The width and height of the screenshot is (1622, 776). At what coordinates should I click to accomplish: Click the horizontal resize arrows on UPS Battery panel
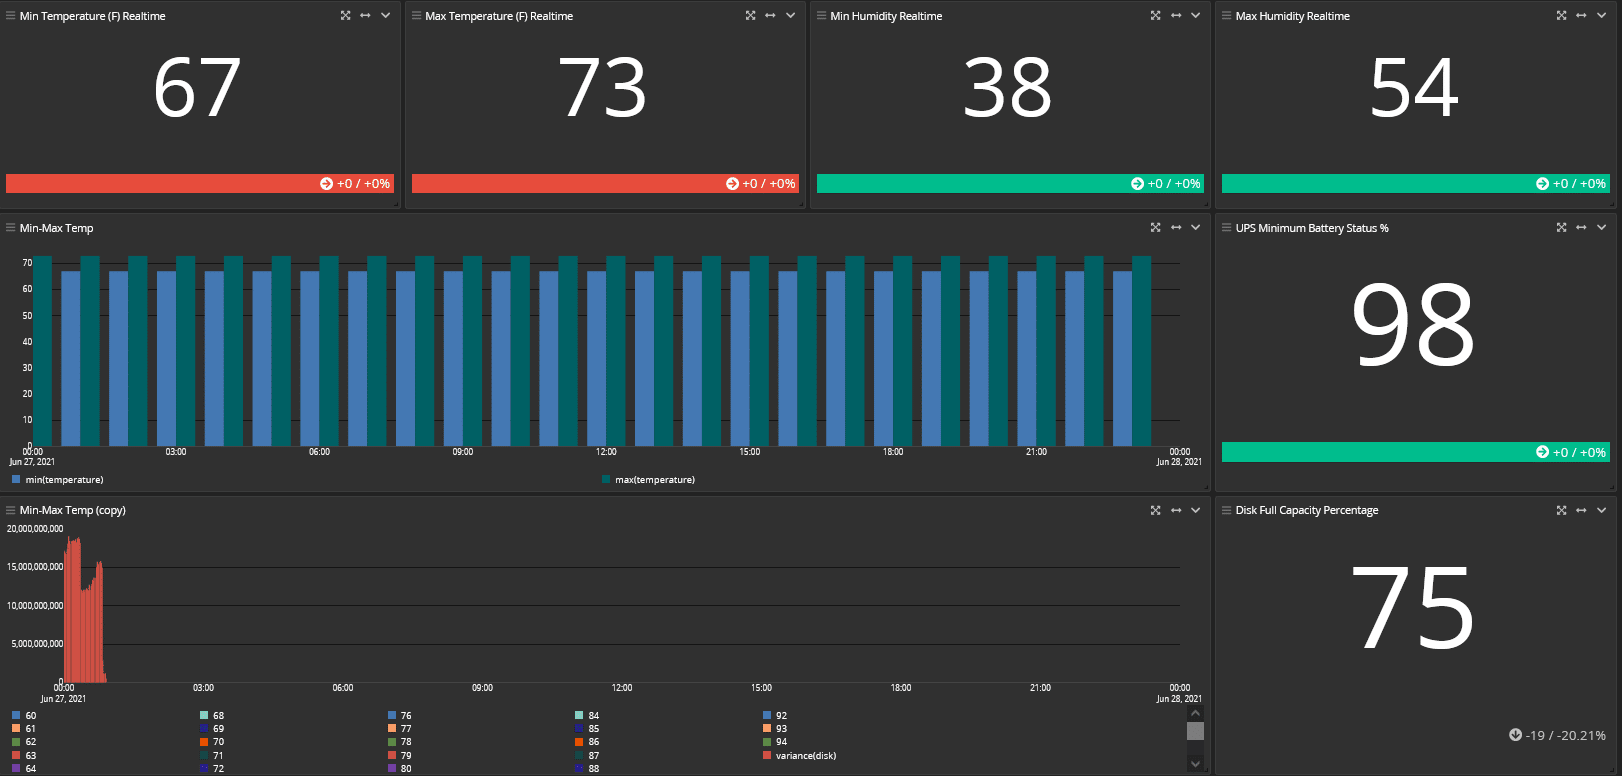(x=1581, y=228)
